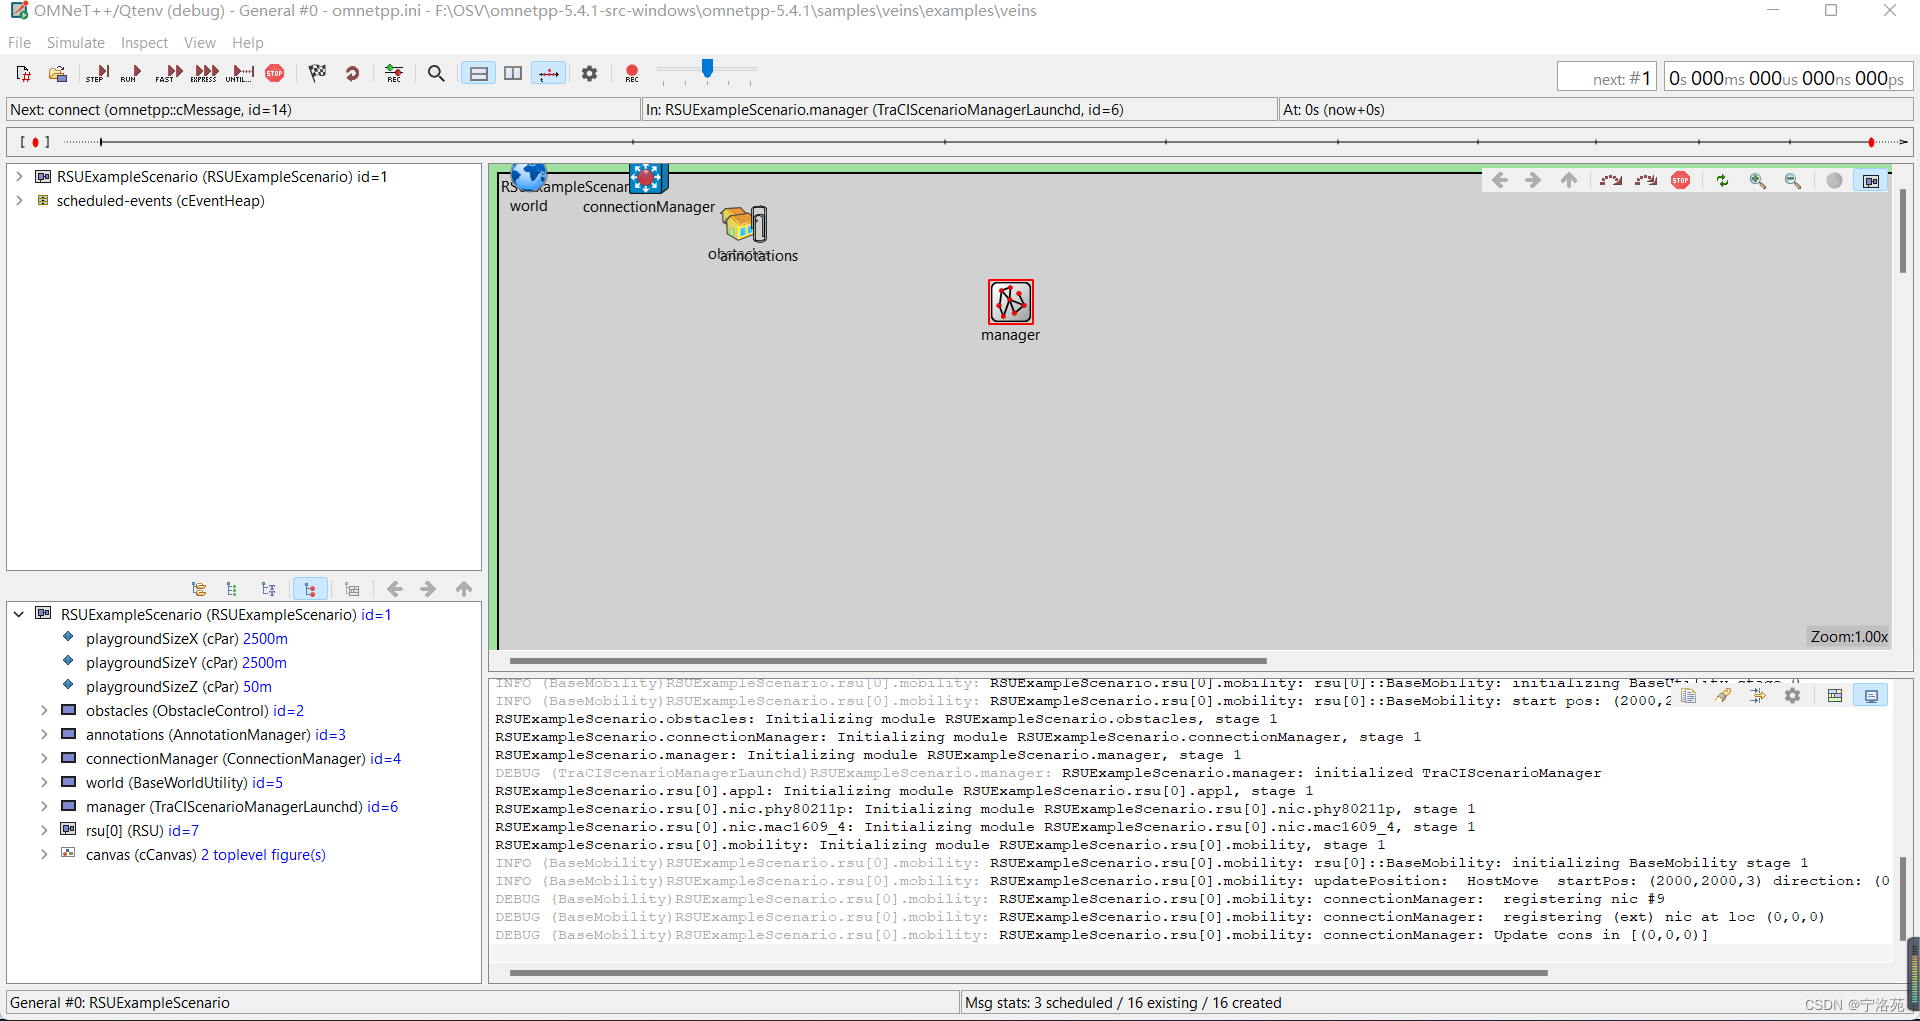Click the back navigation arrow above canvas
This screenshot has width=1920, height=1021.
tap(1500, 181)
